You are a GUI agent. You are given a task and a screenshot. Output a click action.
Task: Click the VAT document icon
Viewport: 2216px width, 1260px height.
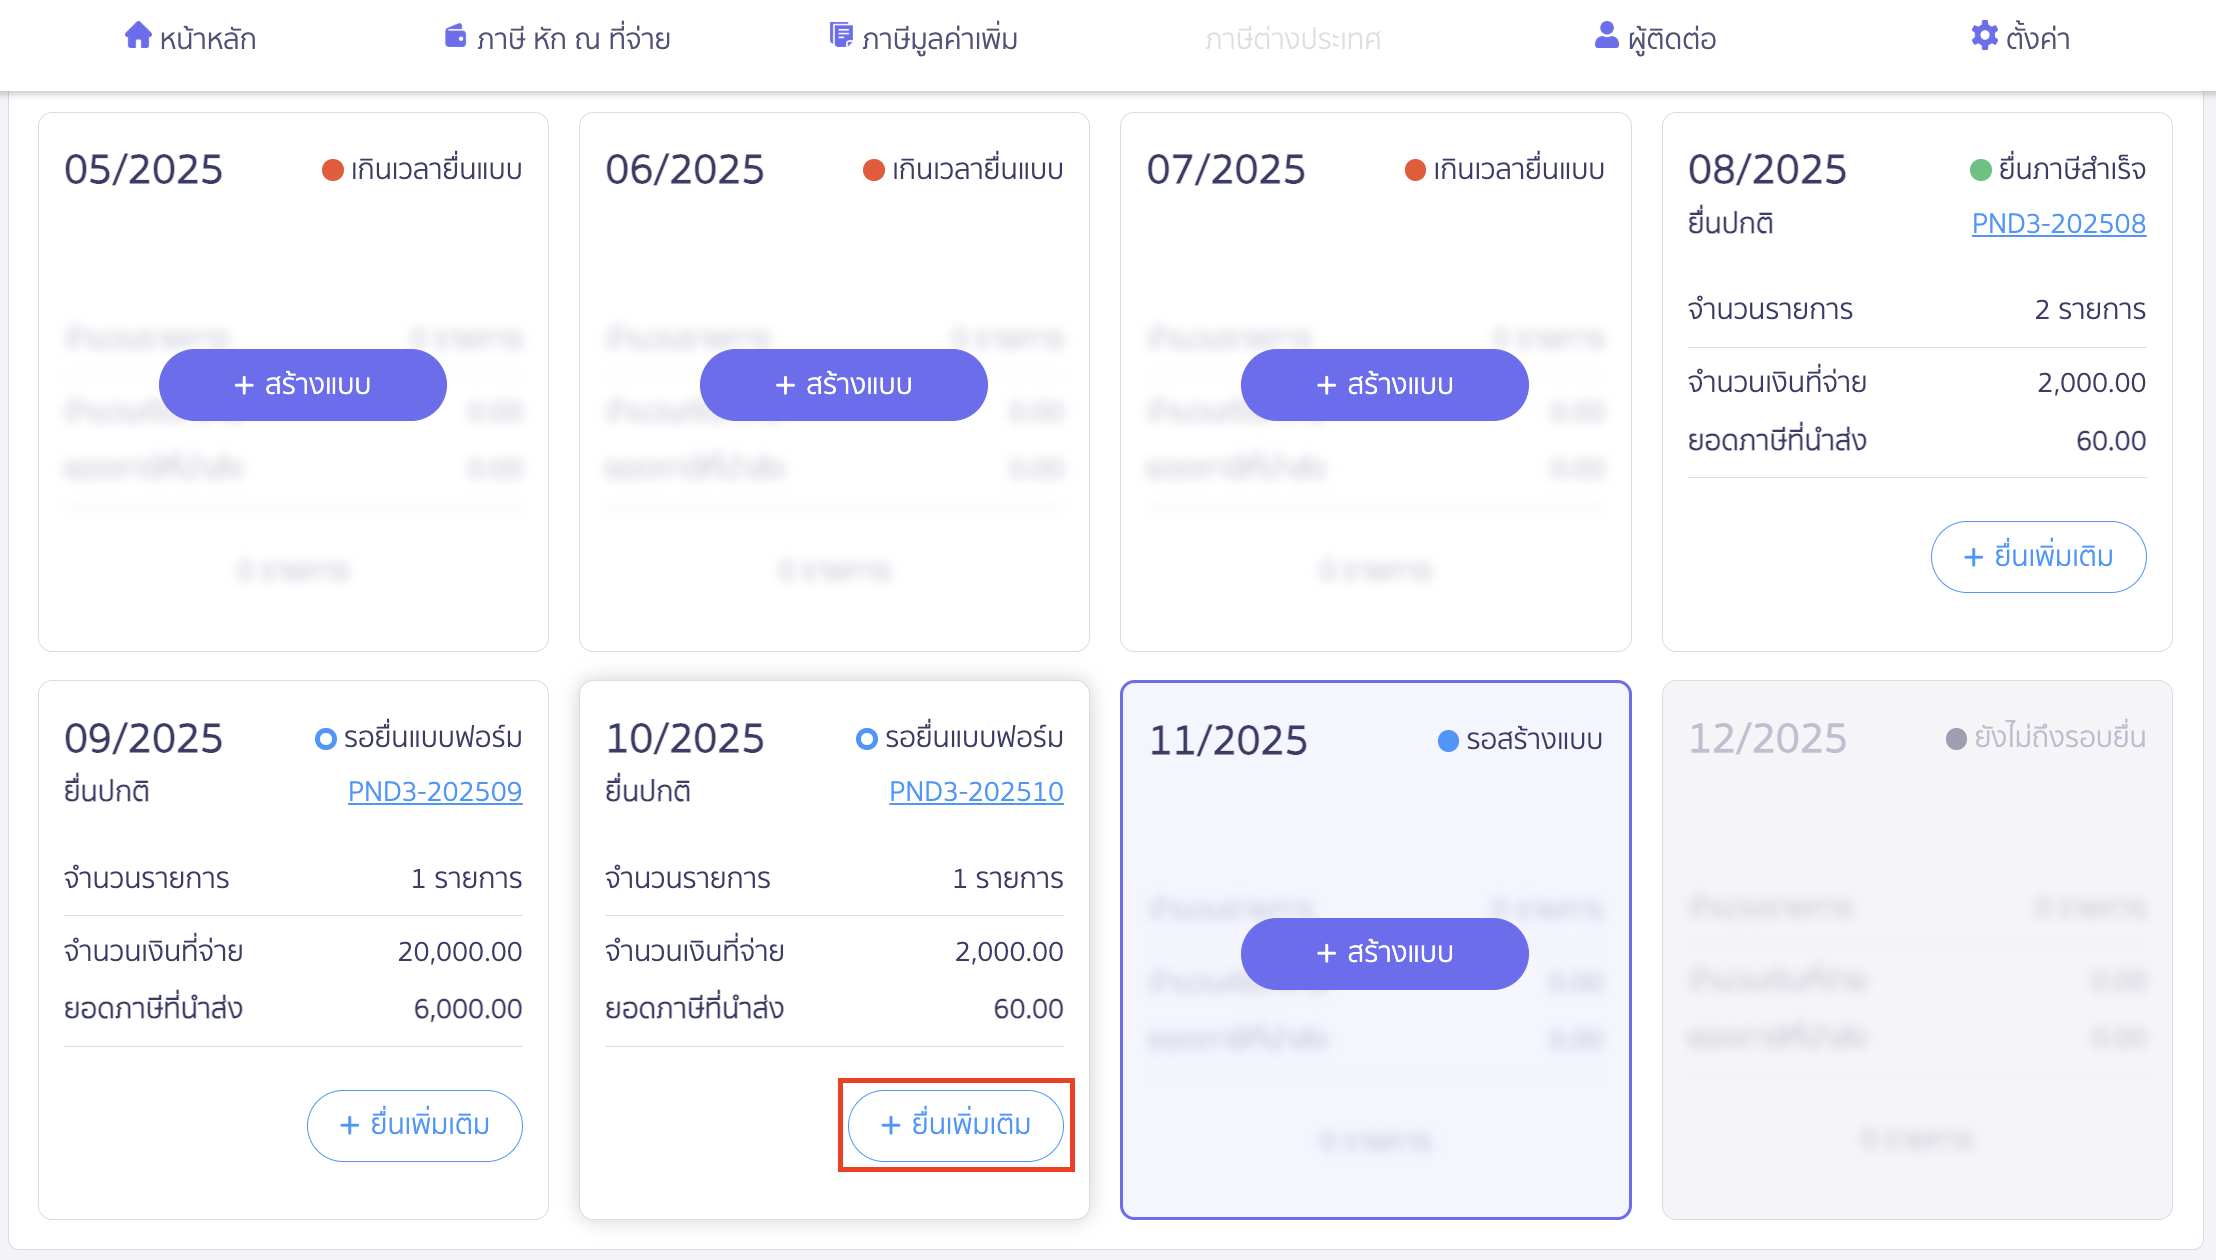841,36
